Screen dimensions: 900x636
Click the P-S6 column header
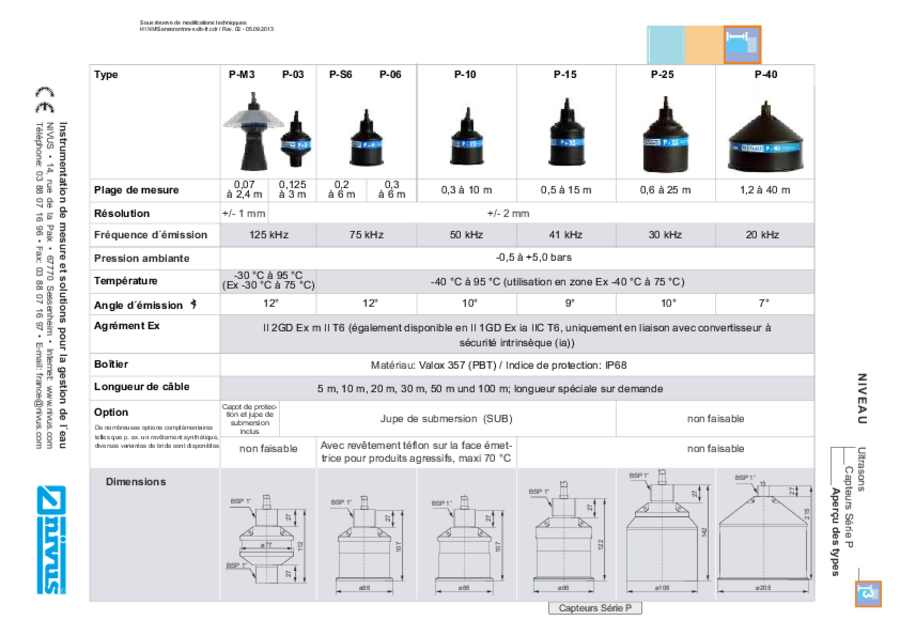(340, 75)
